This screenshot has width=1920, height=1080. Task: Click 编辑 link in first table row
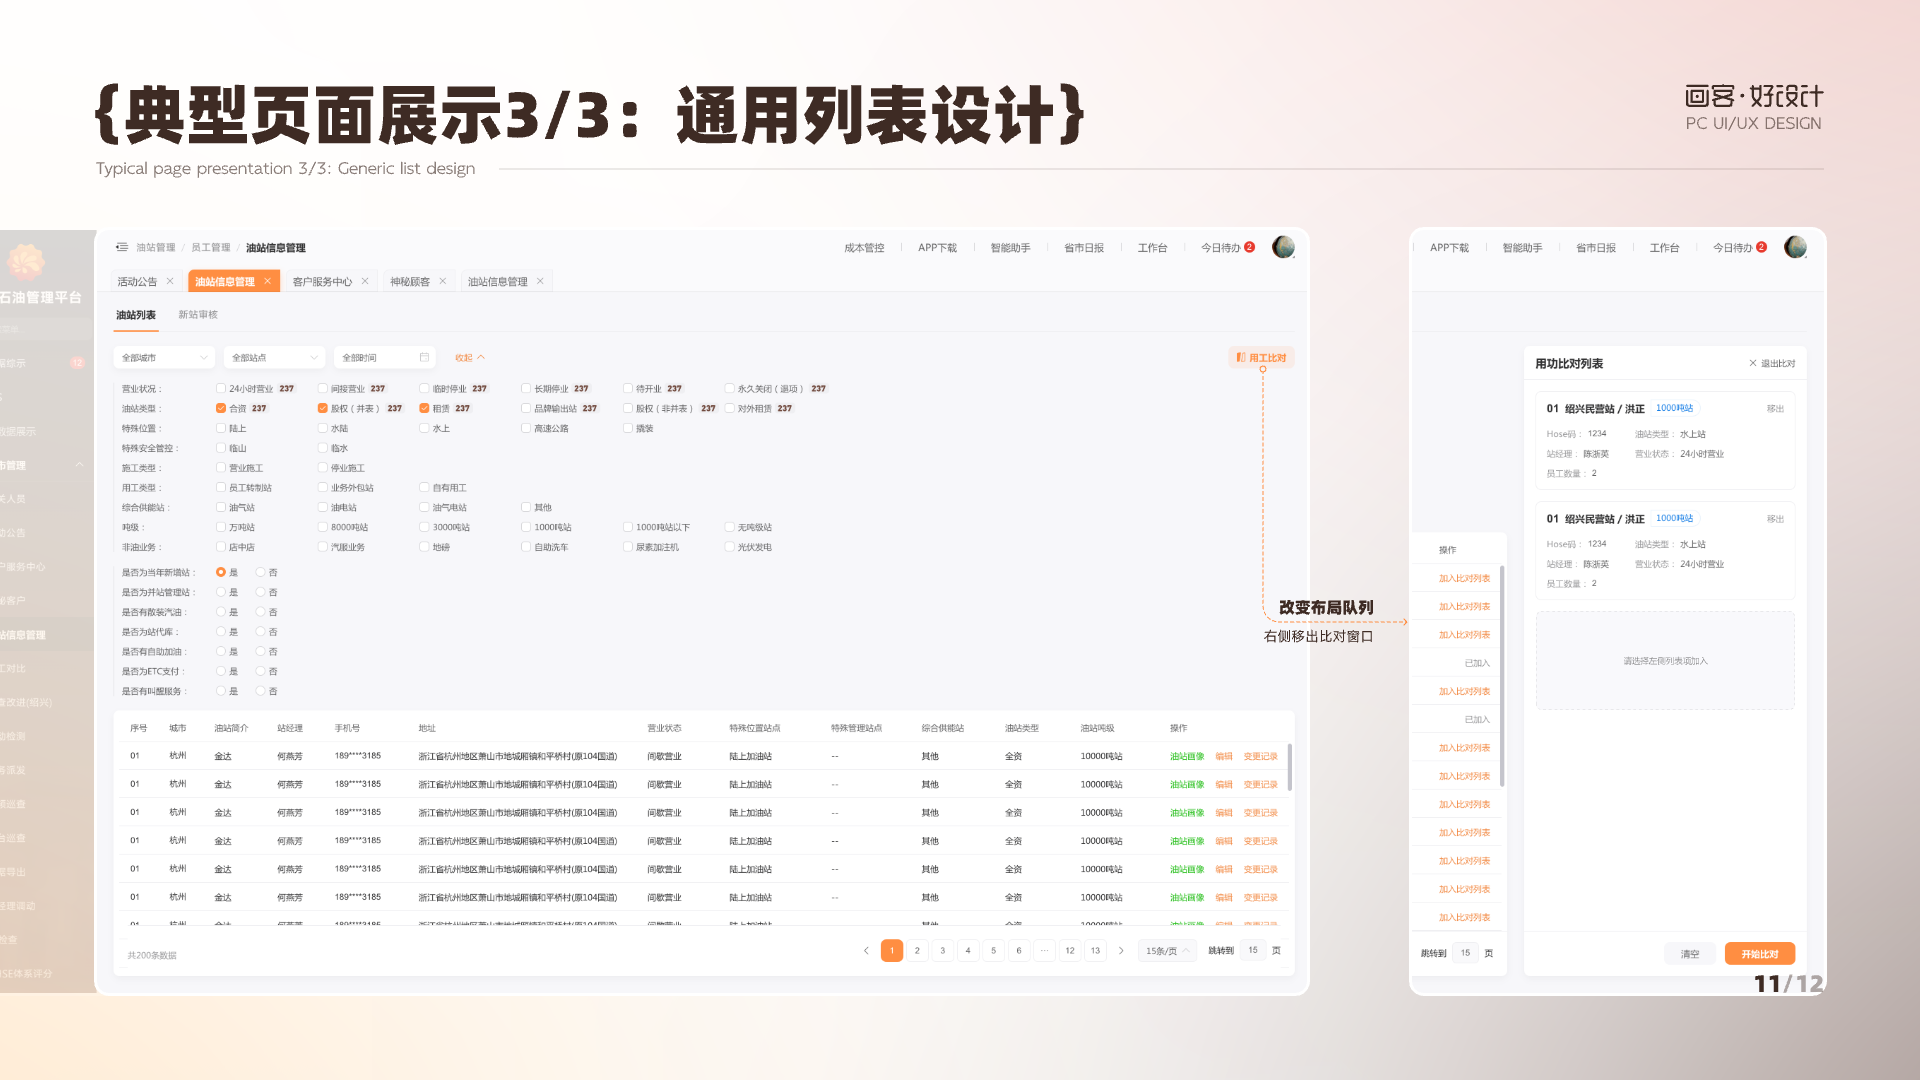point(1224,756)
